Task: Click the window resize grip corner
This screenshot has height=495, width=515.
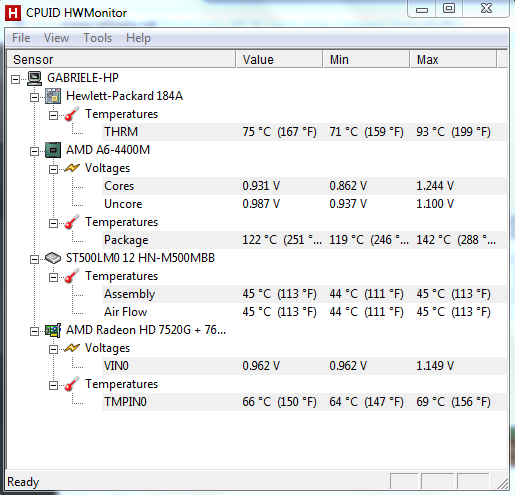Action: click(x=503, y=484)
